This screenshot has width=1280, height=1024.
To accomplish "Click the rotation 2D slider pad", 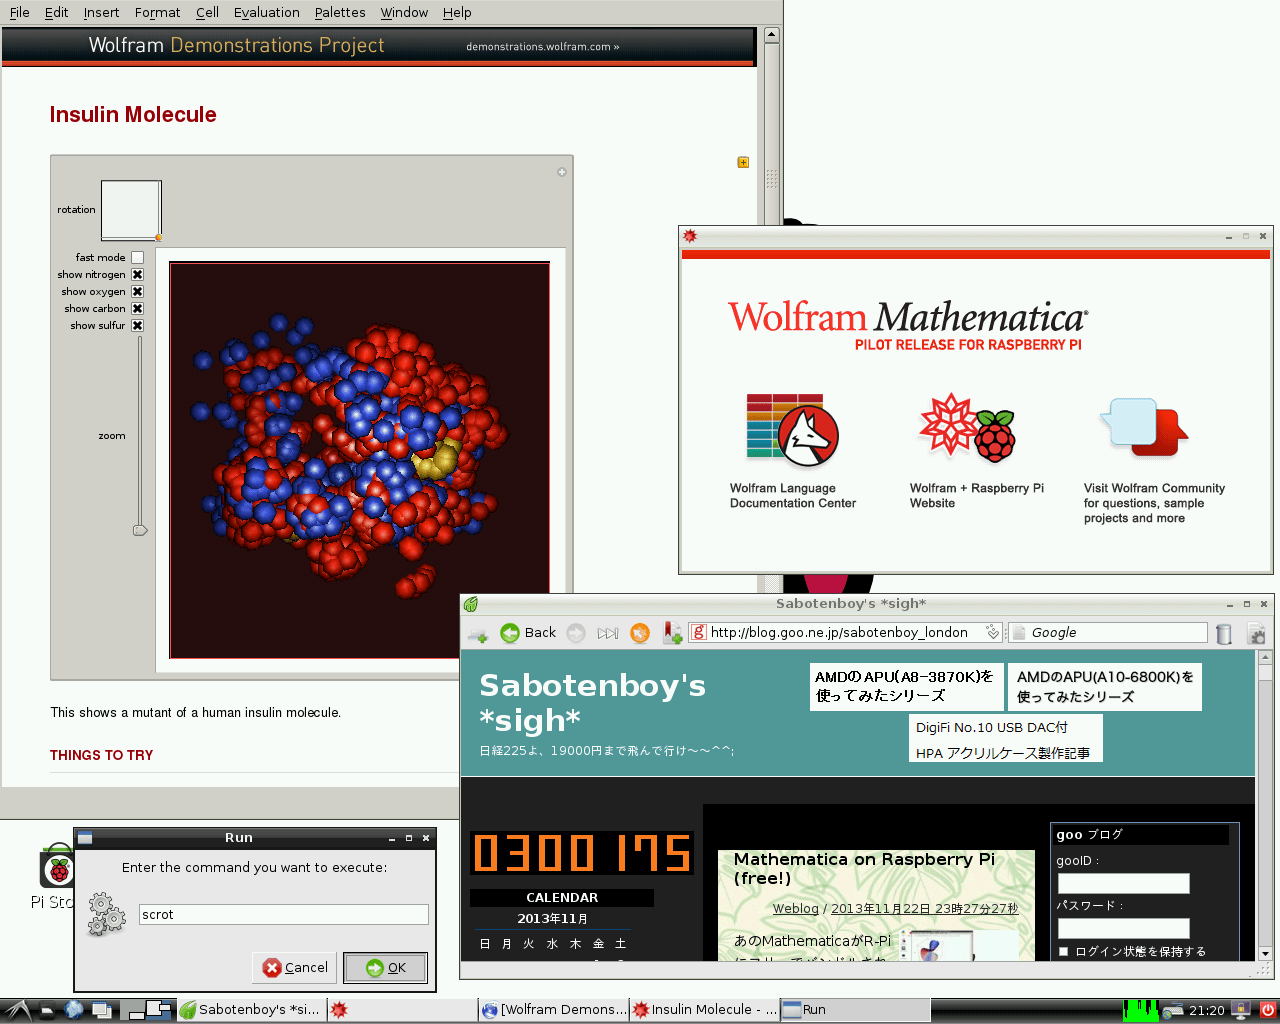I will pos(131,210).
